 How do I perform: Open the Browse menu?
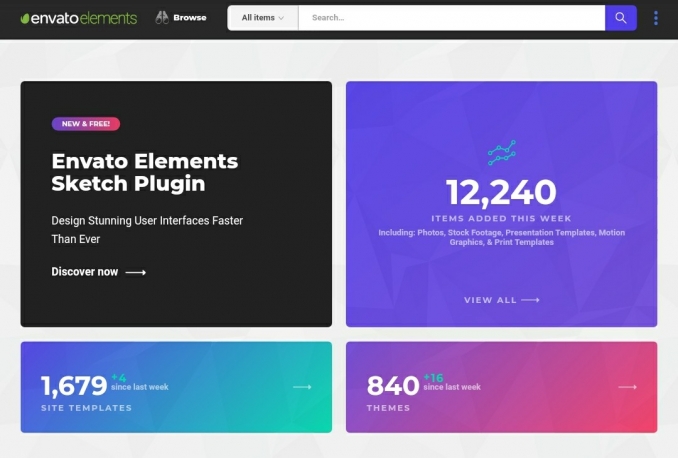click(189, 18)
